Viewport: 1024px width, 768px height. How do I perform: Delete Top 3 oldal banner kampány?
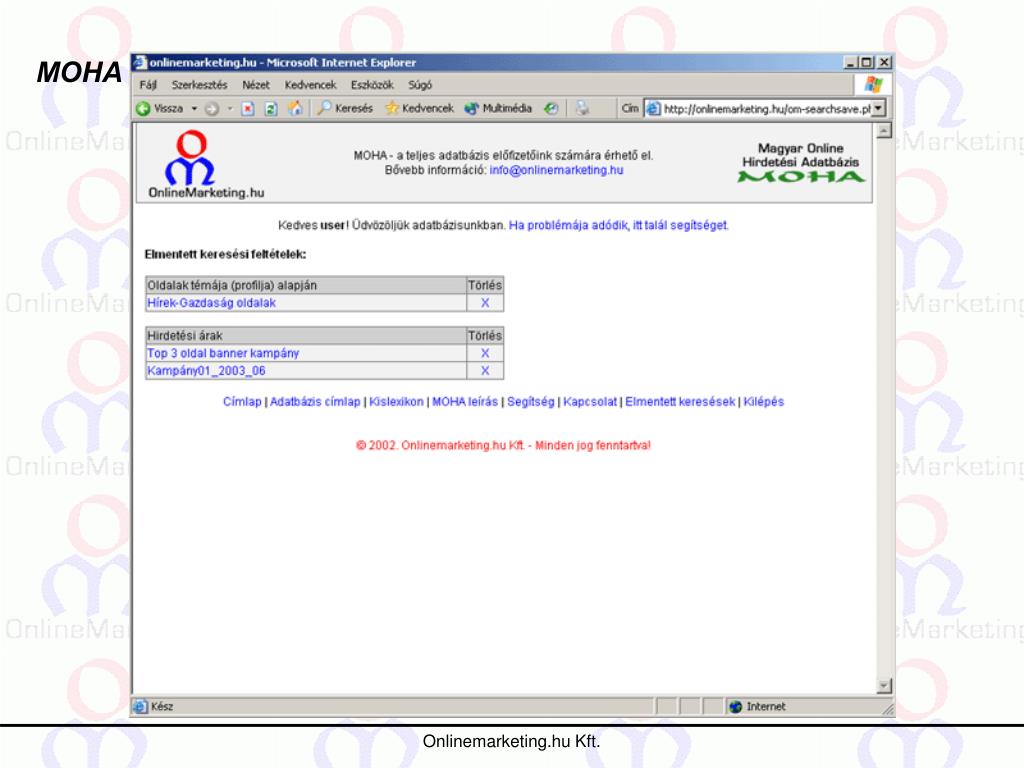(485, 353)
